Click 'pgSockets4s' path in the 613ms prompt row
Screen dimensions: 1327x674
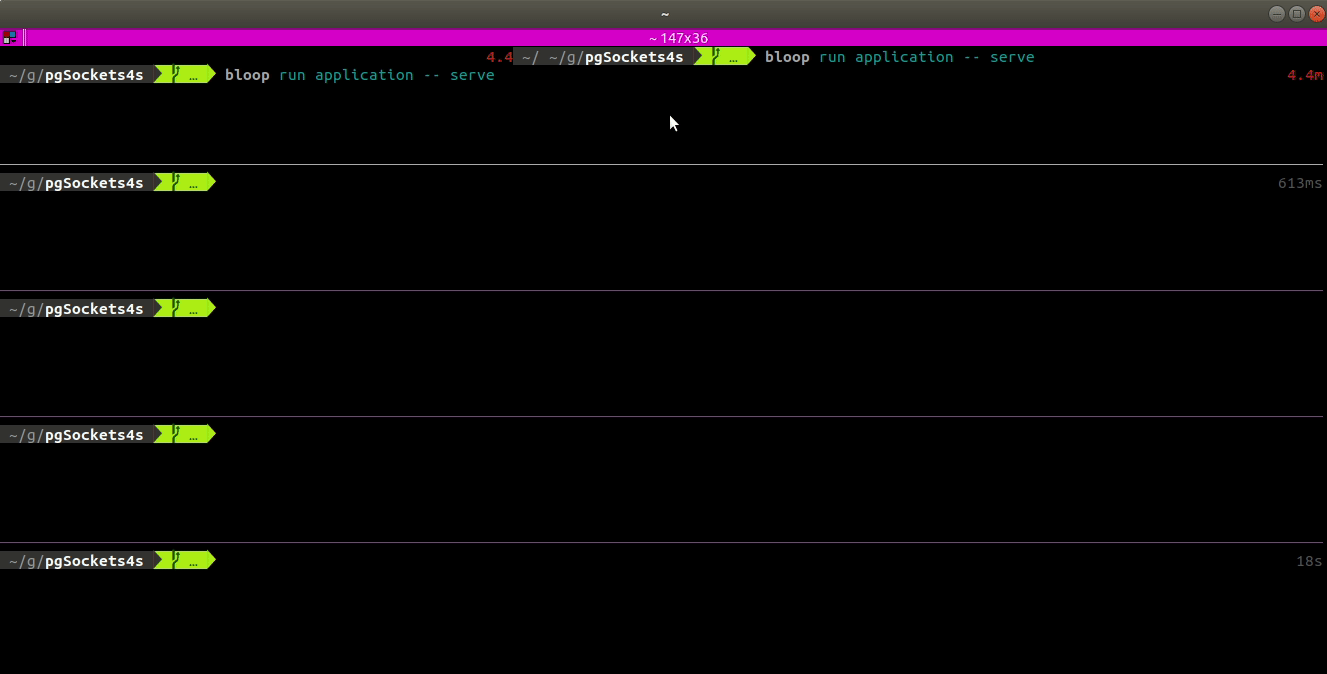pyautogui.click(x=95, y=183)
